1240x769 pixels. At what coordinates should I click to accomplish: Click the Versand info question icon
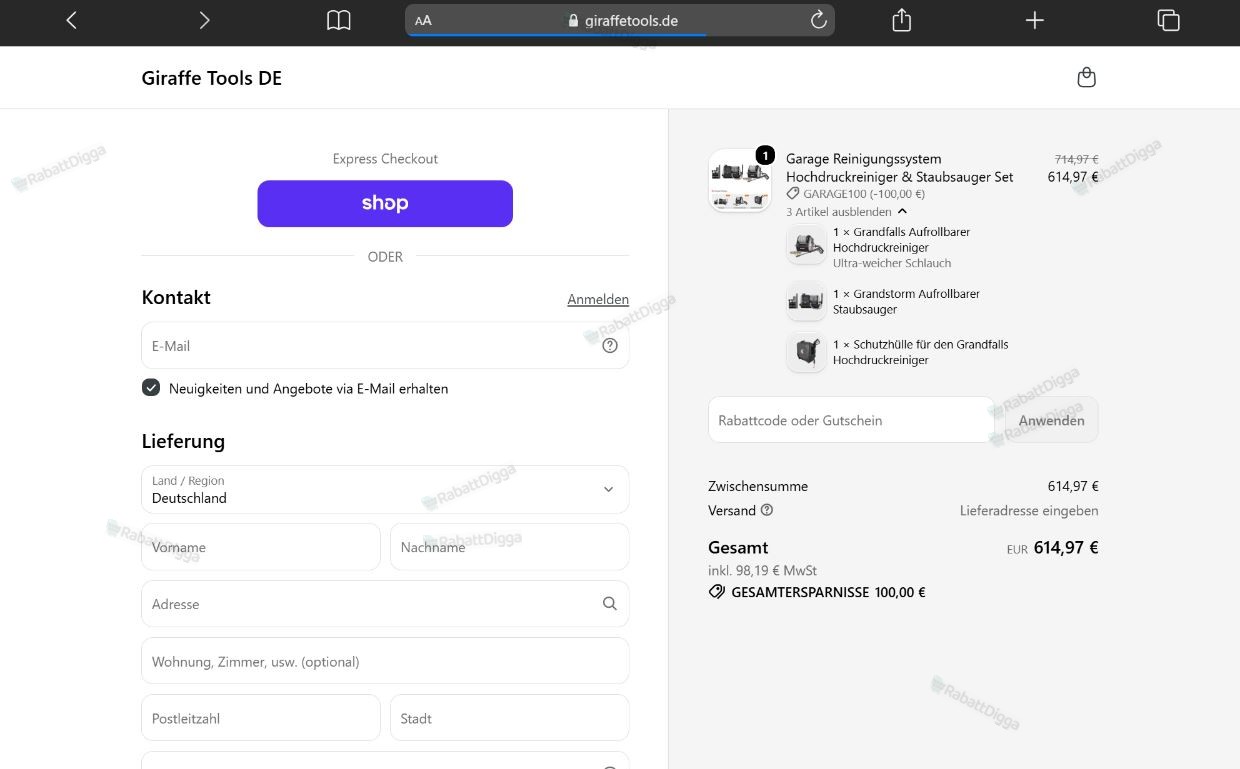pos(767,510)
